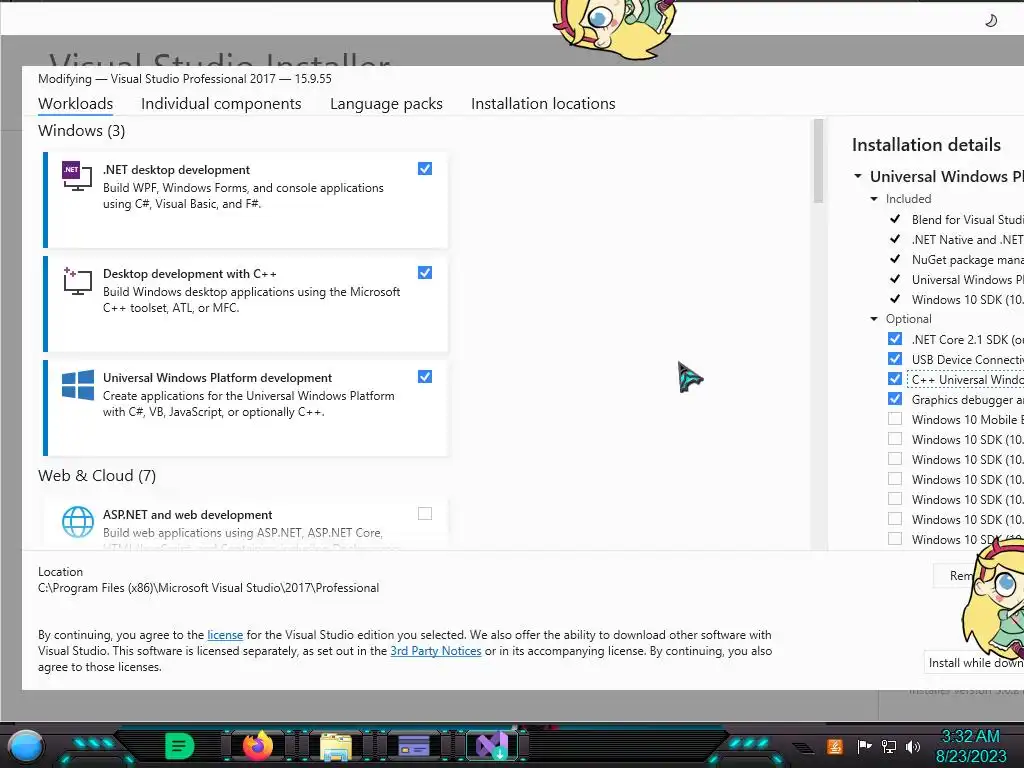Check the ASP.NET and web development workload
Viewport: 1024px width, 768px height.
(x=424, y=513)
